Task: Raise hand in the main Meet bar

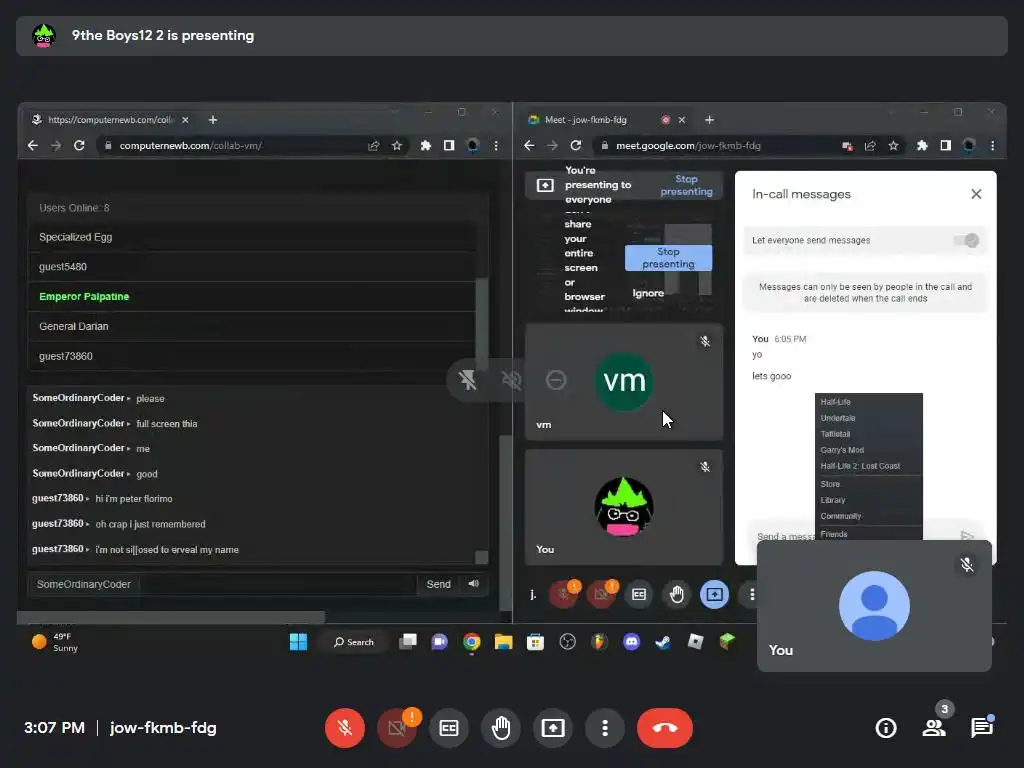Action: click(501, 728)
